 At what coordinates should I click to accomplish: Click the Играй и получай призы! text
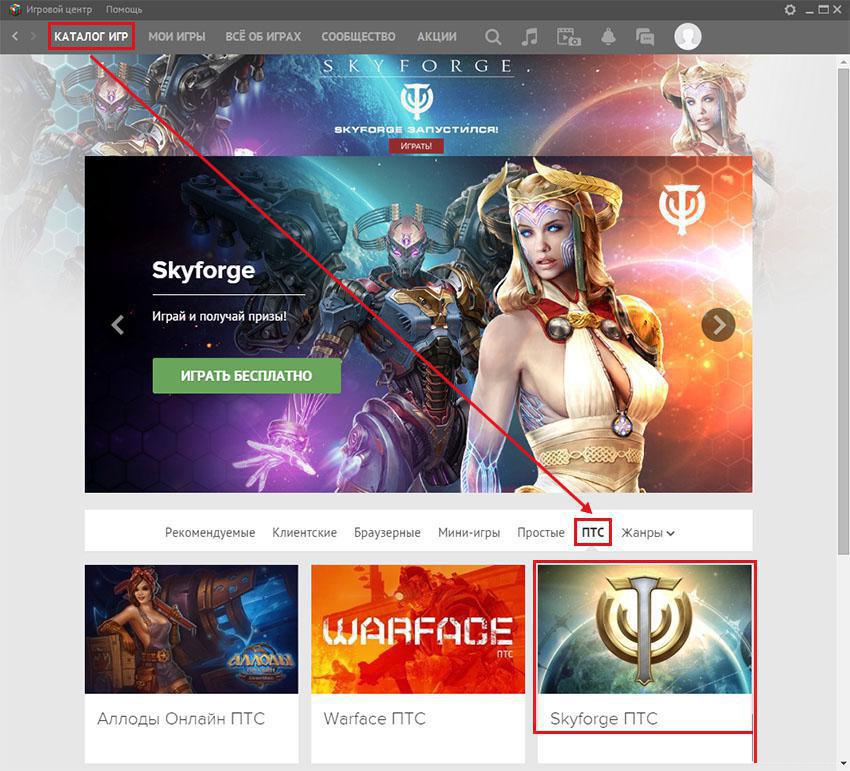220,316
